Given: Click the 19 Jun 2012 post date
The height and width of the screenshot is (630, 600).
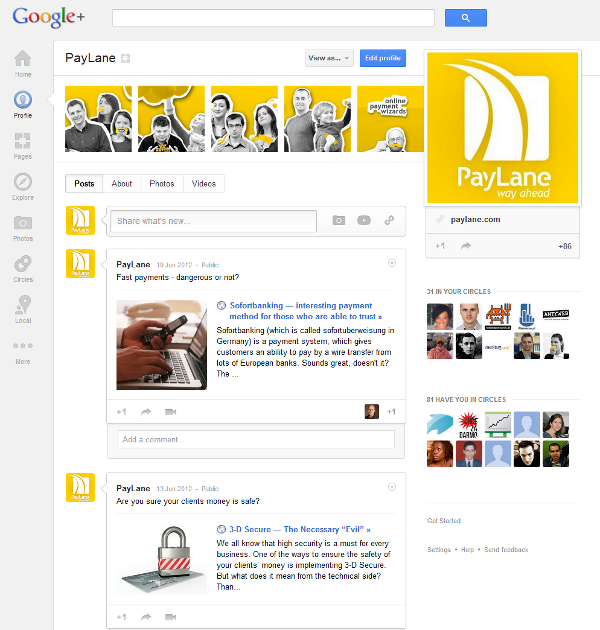Looking at the screenshot, I should 174,265.
